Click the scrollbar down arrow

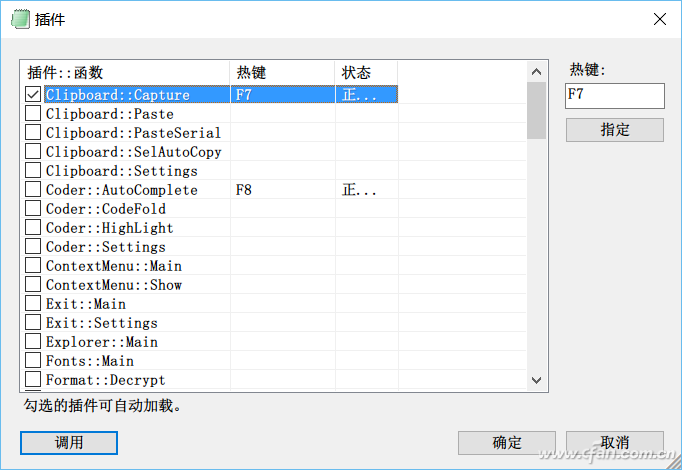(x=536, y=380)
